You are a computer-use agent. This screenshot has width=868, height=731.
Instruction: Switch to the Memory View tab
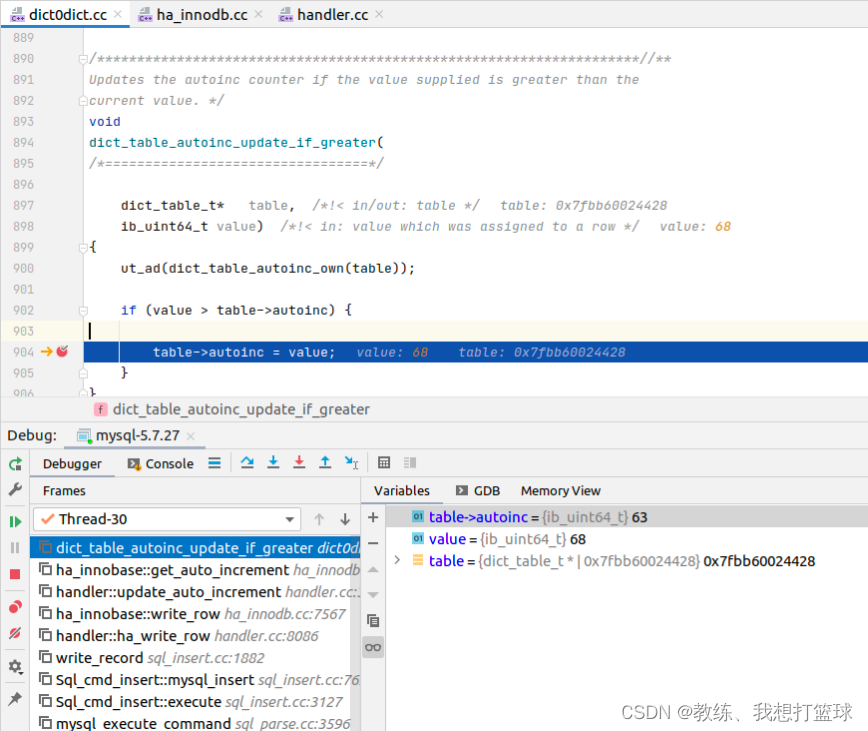pyautogui.click(x=560, y=491)
